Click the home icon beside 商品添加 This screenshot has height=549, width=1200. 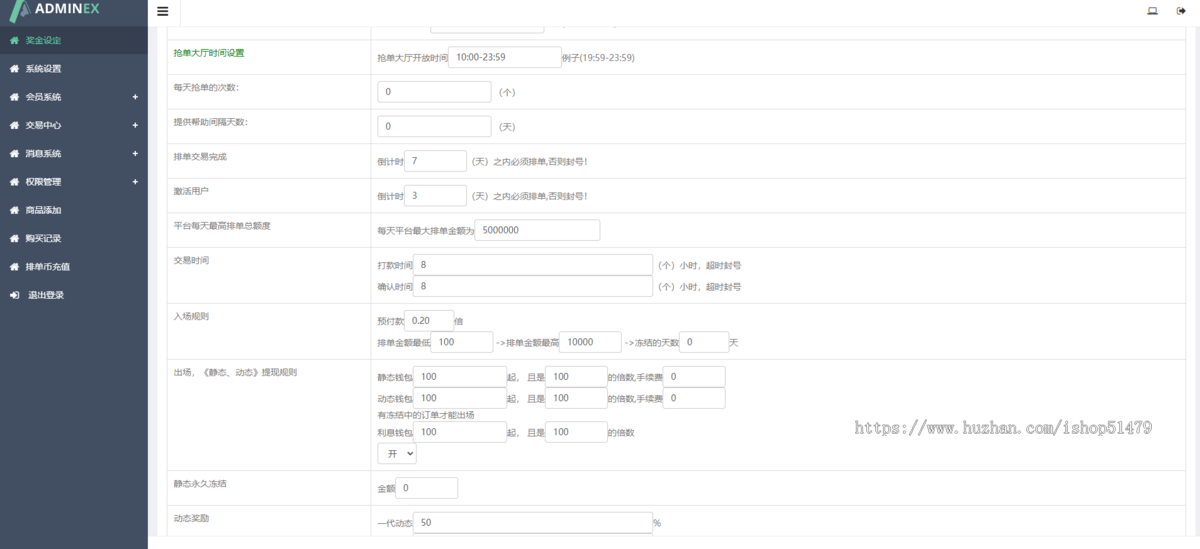pyautogui.click(x=14, y=210)
